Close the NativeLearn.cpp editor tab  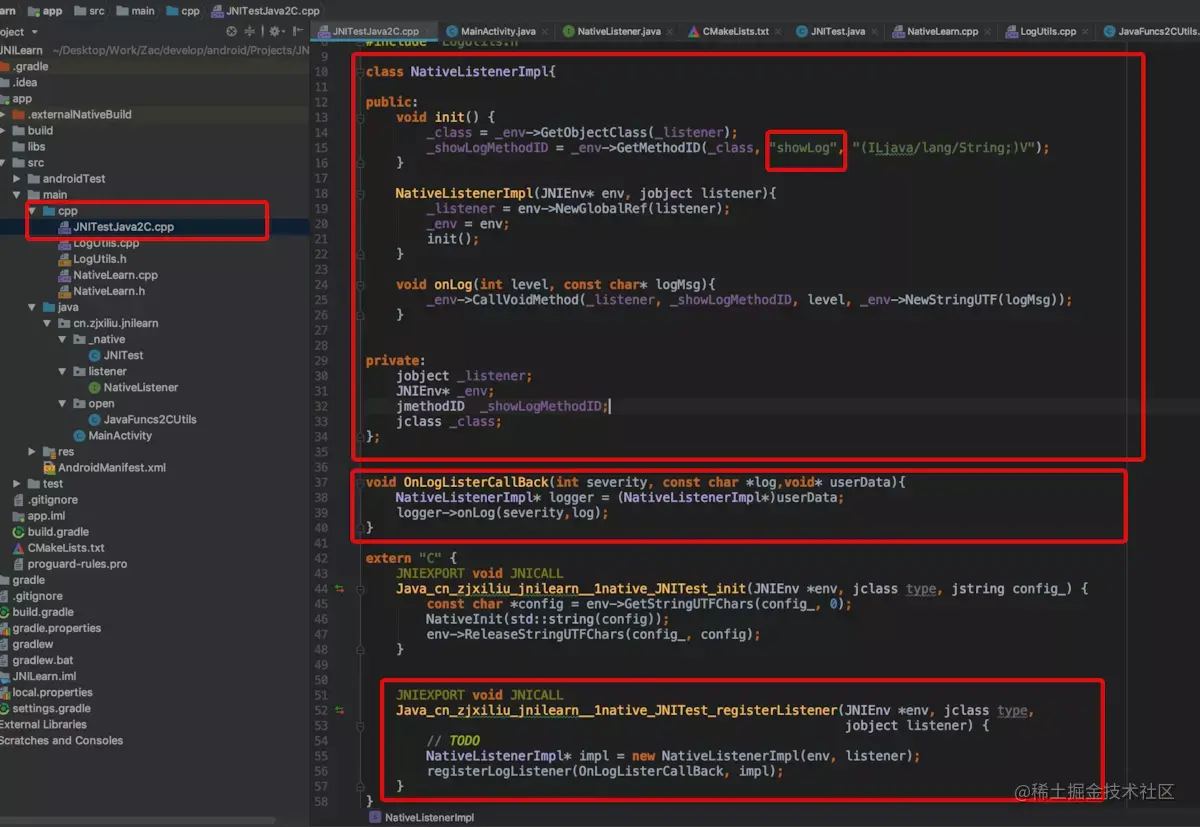pos(988,32)
